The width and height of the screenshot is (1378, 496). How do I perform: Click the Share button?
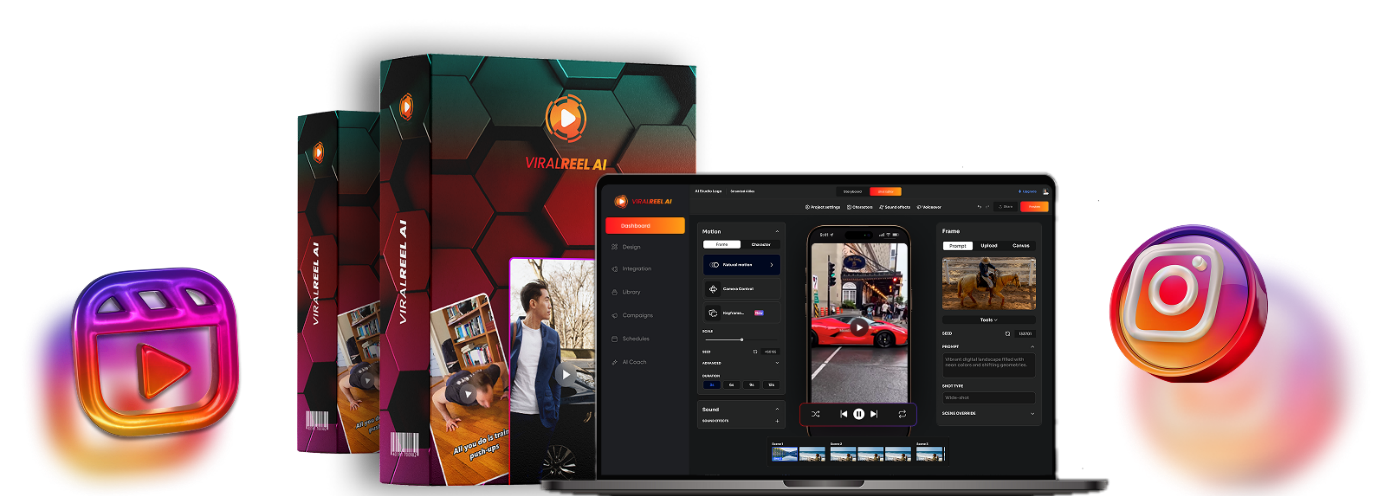tap(1005, 207)
